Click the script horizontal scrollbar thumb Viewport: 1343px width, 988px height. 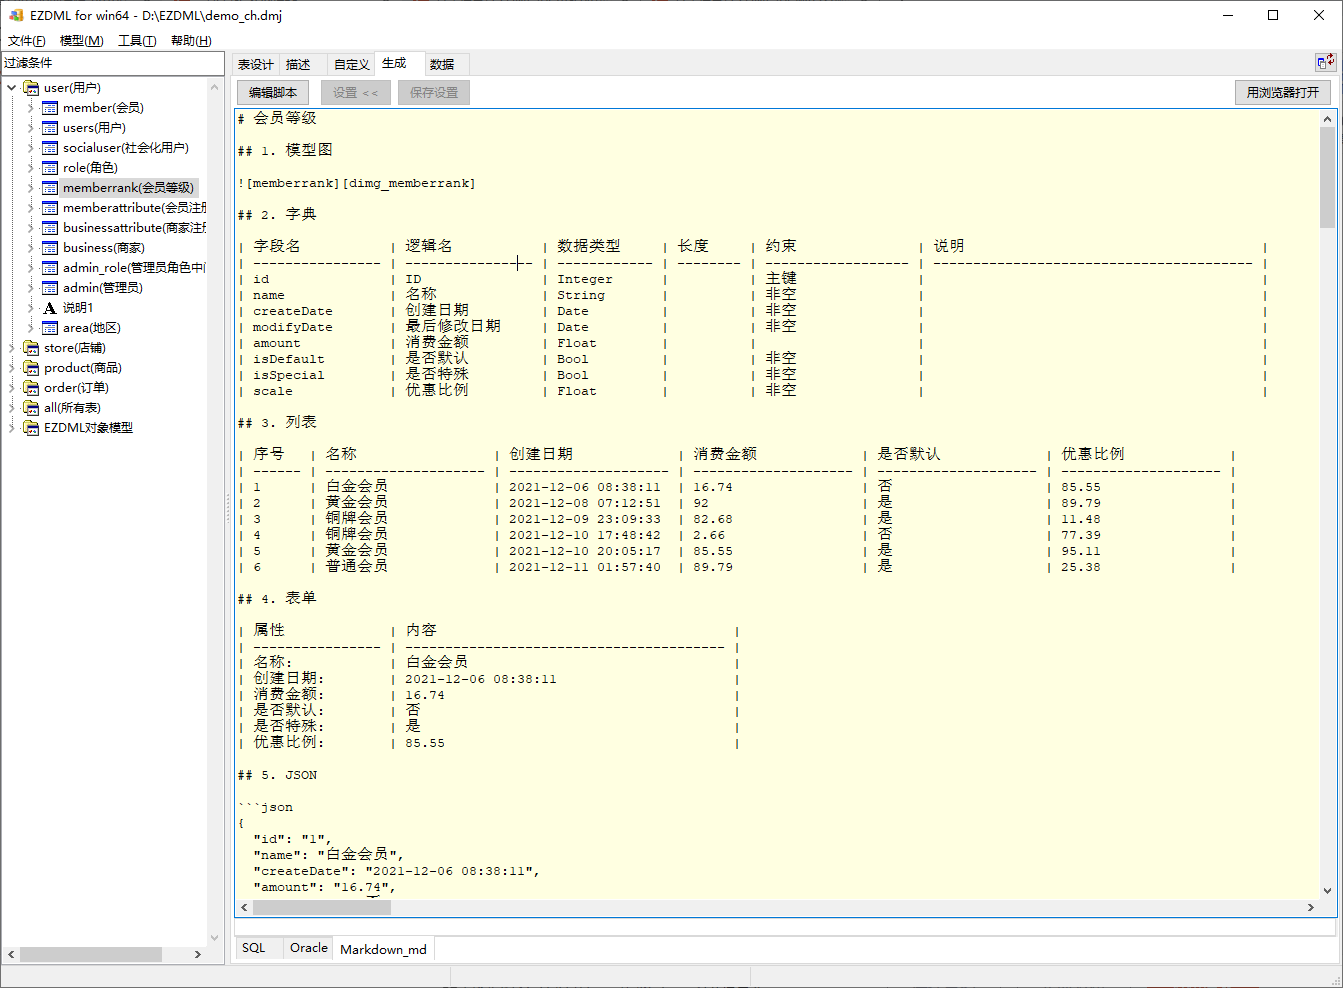point(322,907)
